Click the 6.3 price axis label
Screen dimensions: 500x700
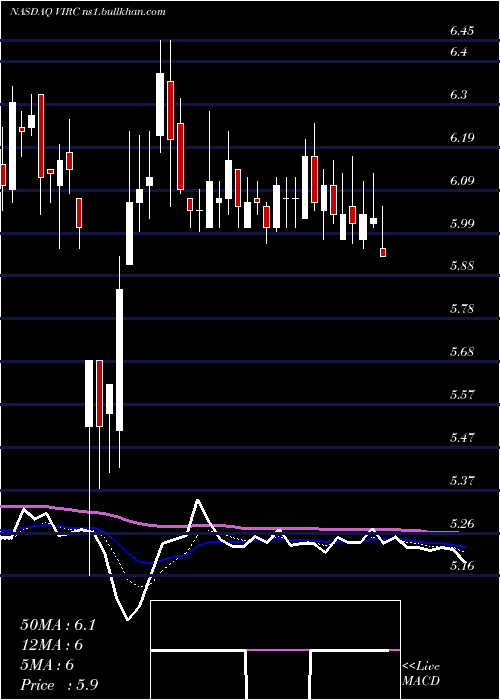pos(459,95)
